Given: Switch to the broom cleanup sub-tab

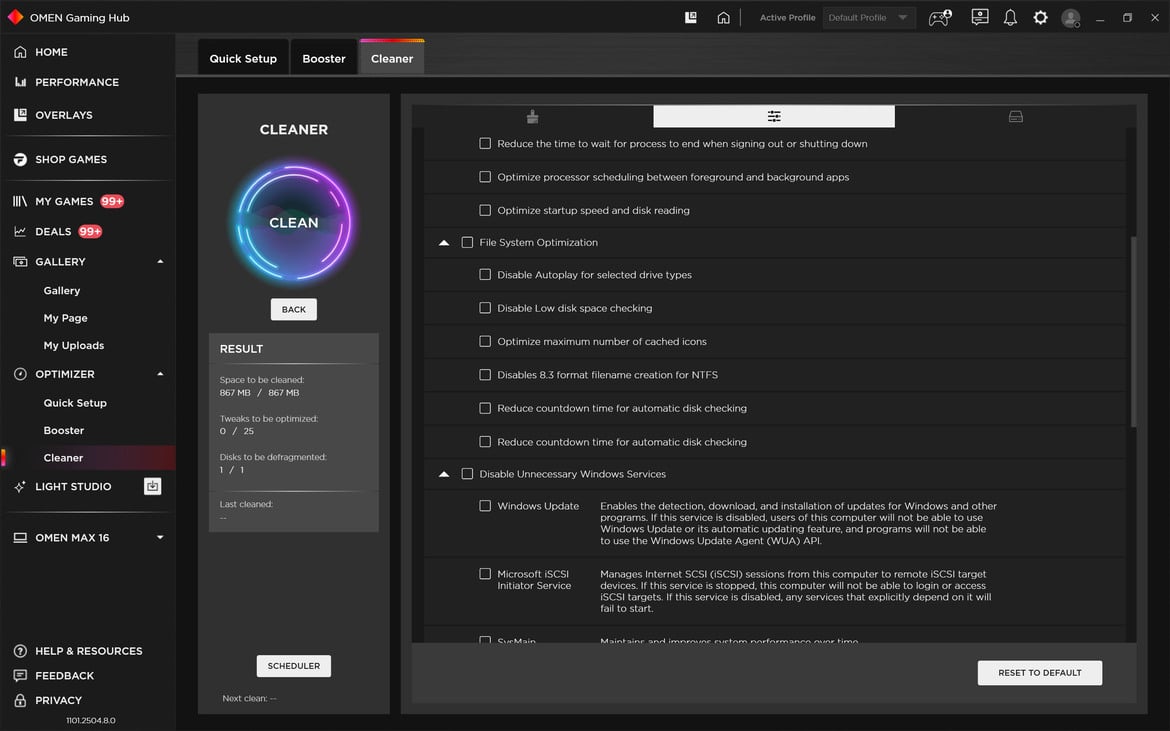Looking at the screenshot, I should click(x=532, y=116).
